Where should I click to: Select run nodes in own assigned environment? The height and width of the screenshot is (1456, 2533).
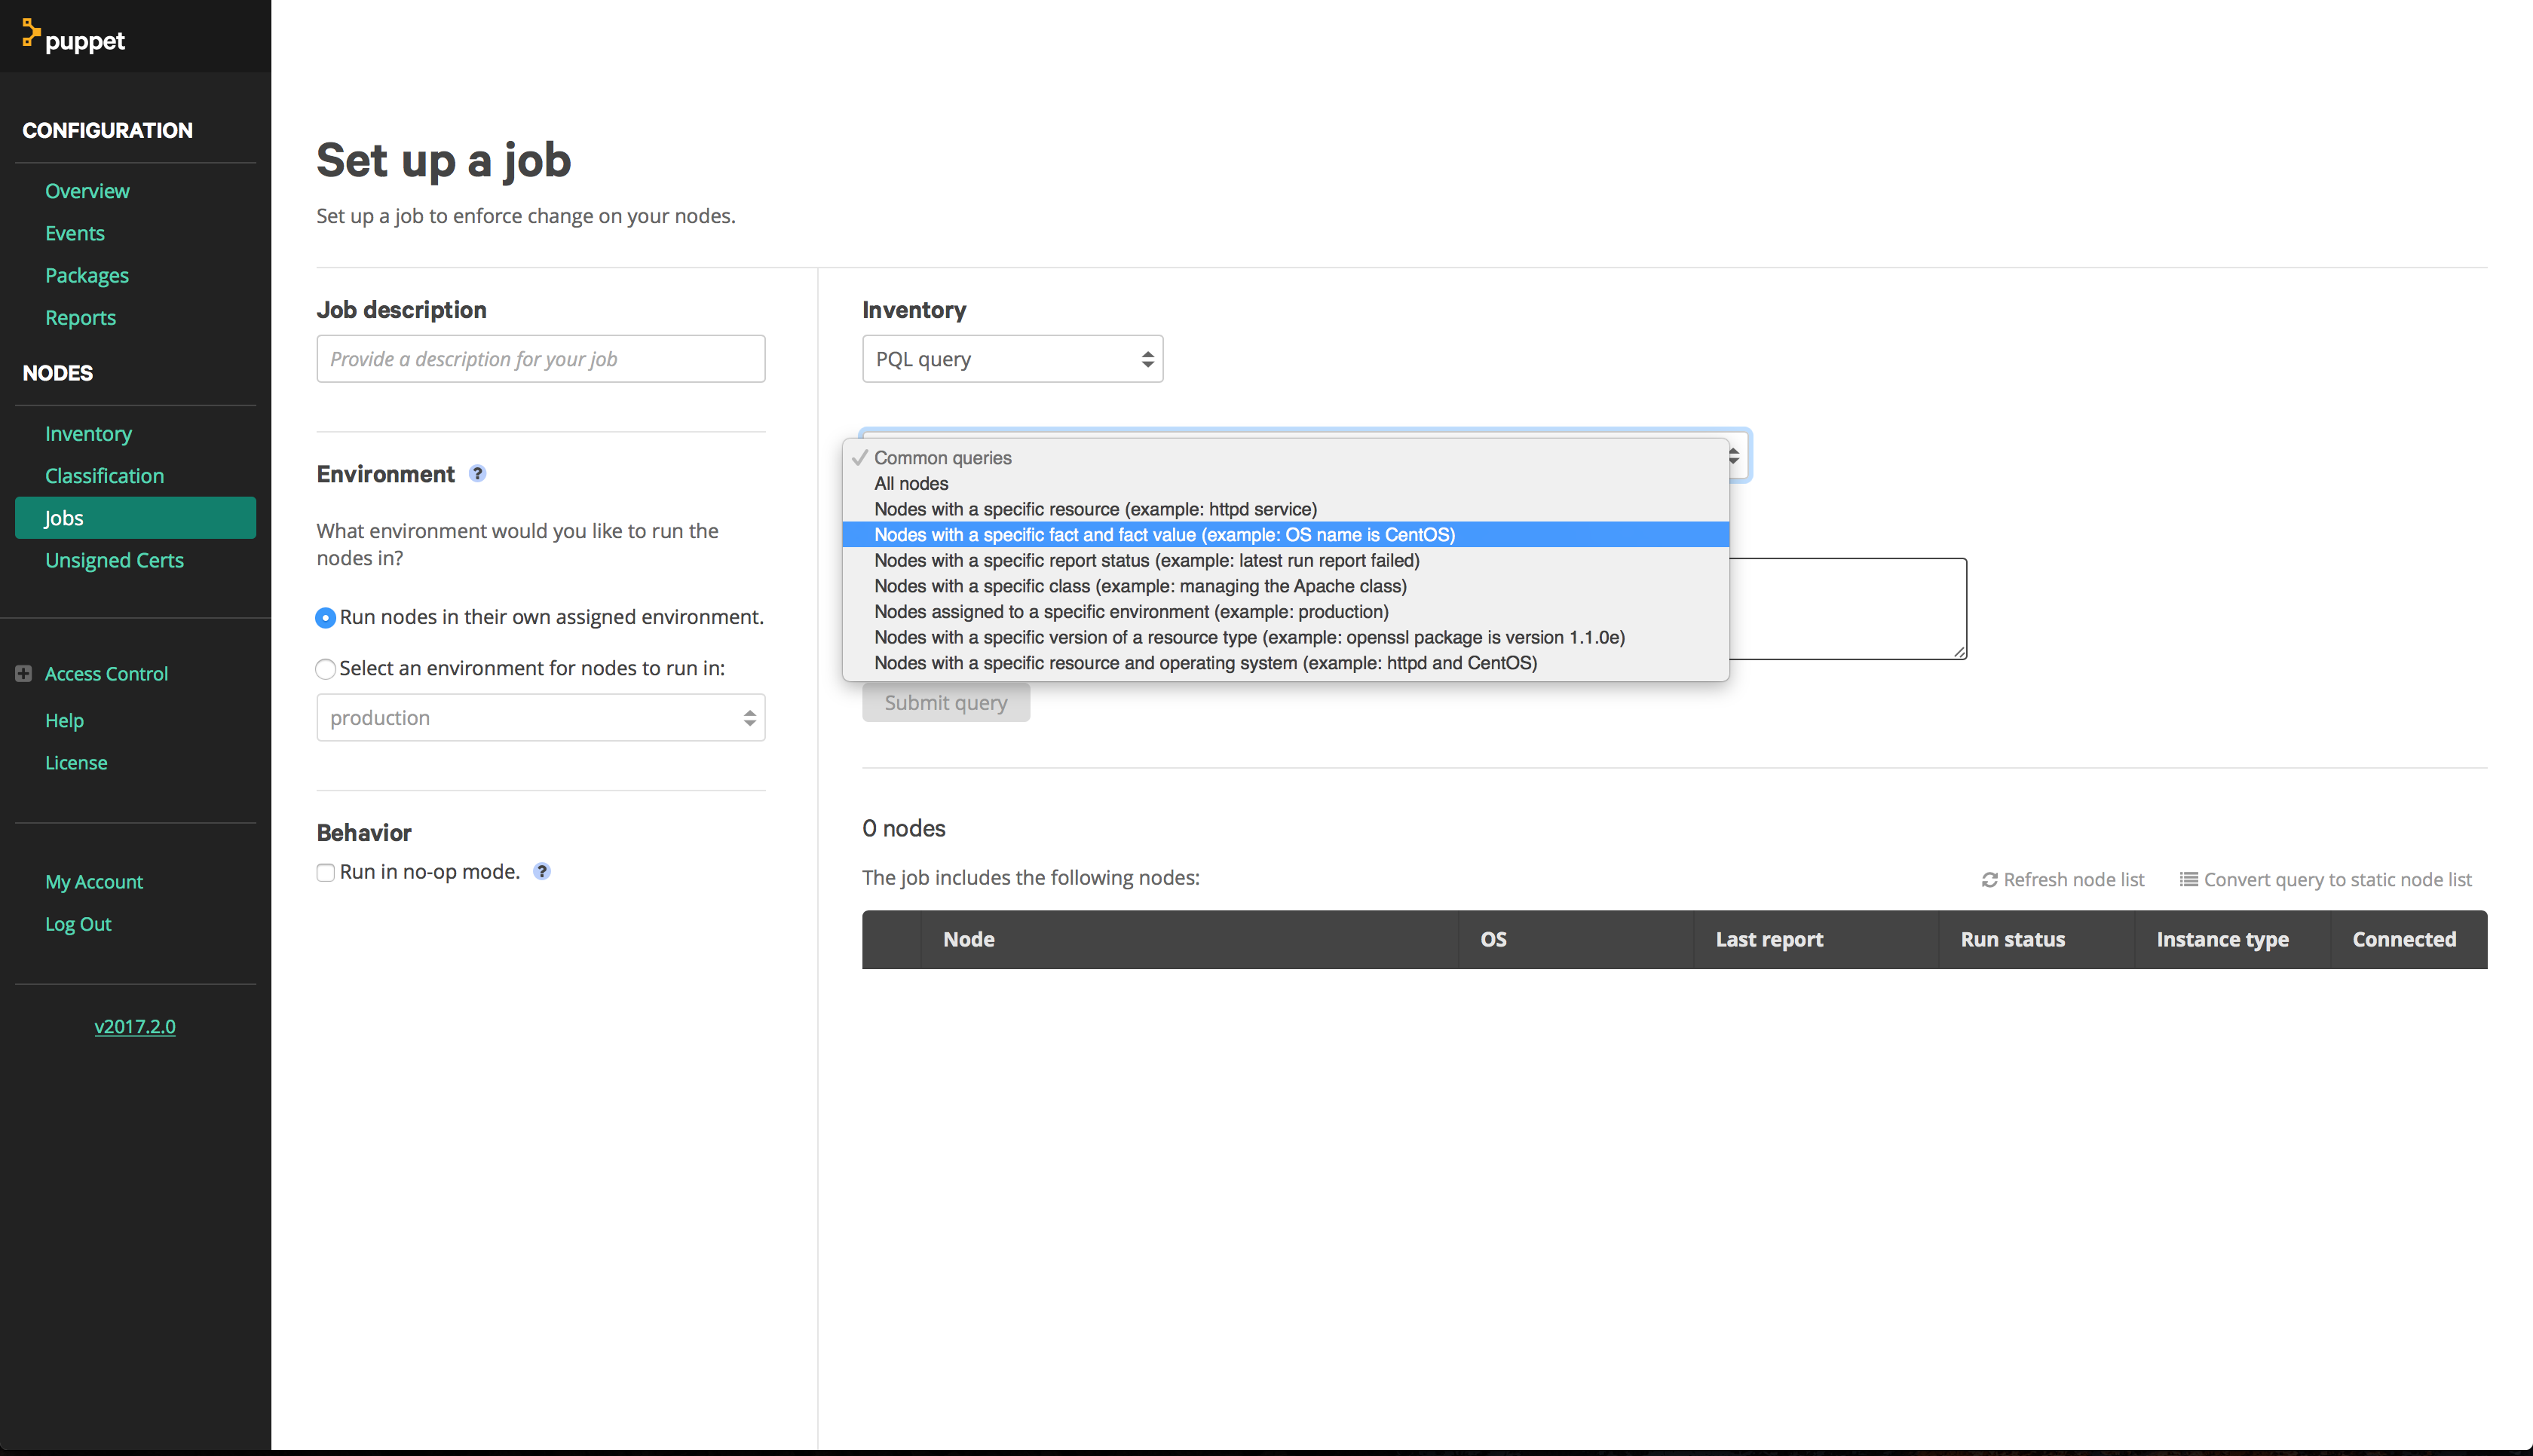(325, 618)
